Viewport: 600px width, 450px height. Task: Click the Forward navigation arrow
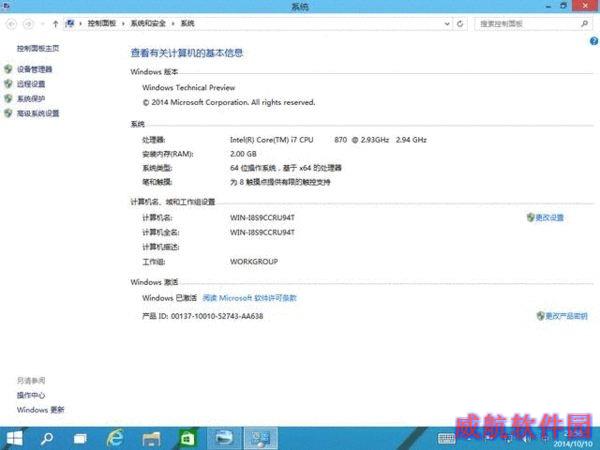(x=28, y=24)
